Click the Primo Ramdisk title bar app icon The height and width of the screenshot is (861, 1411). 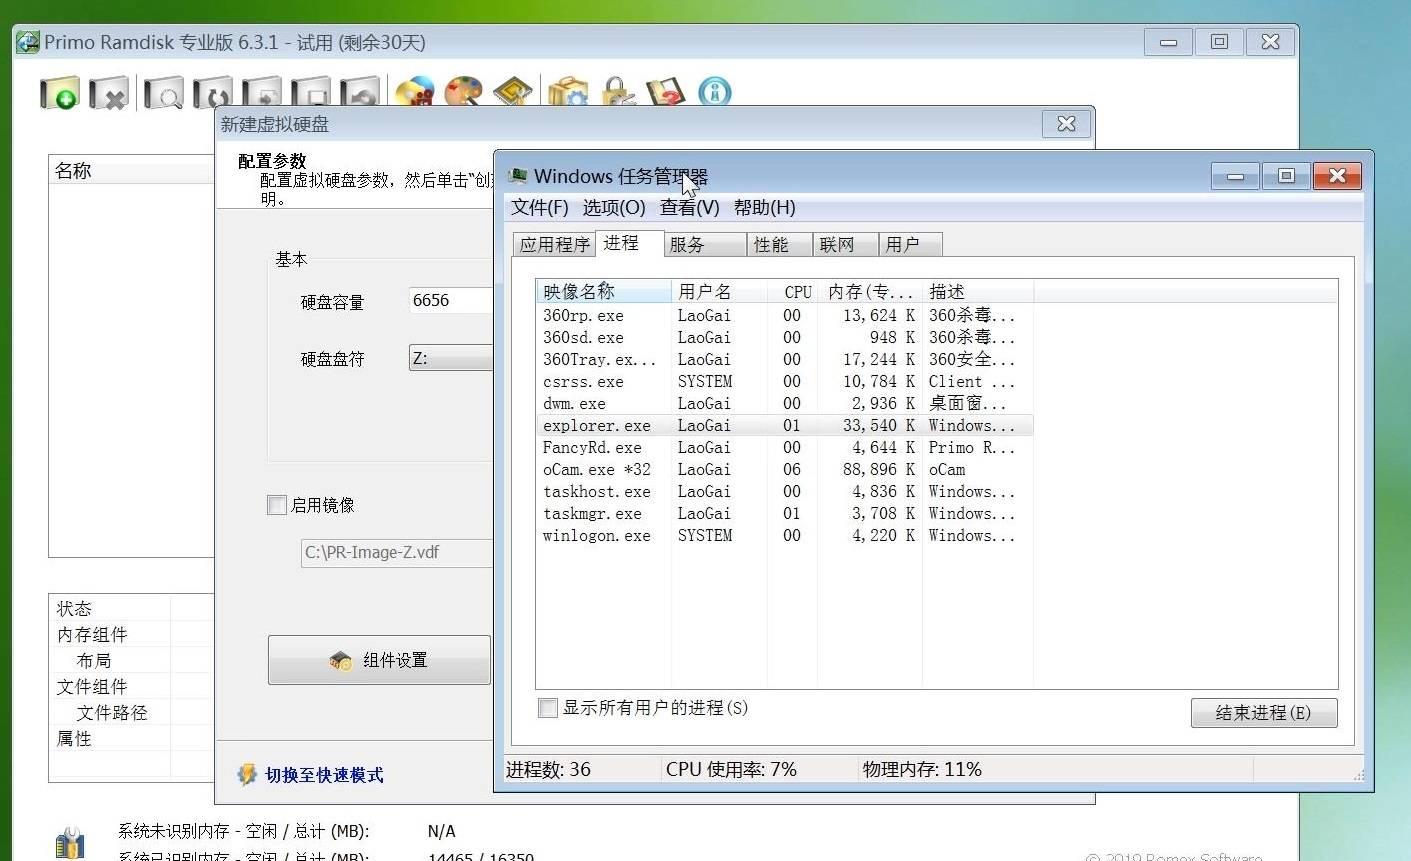(x=28, y=43)
